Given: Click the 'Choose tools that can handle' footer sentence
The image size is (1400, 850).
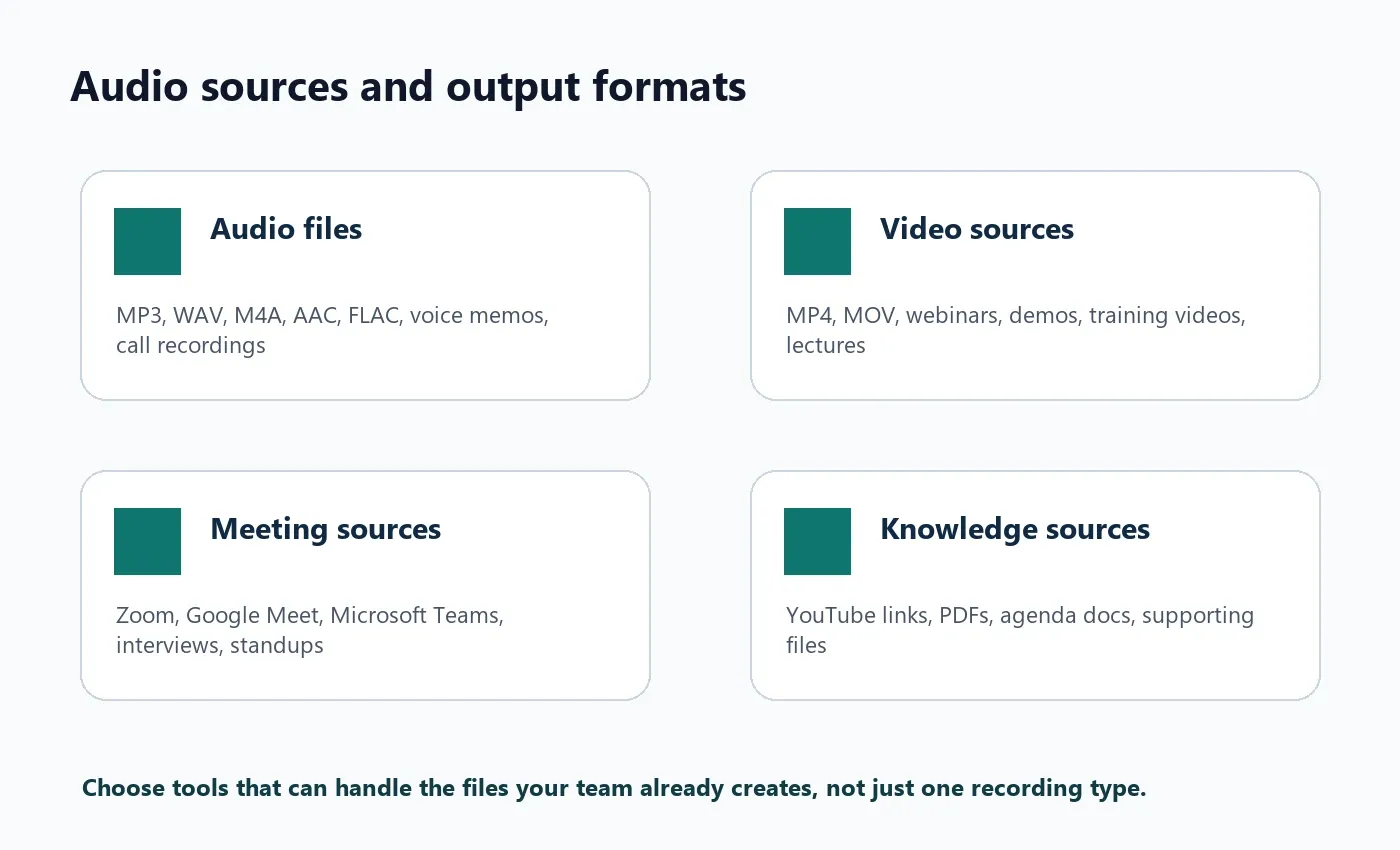Looking at the screenshot, I should point(614,788).
